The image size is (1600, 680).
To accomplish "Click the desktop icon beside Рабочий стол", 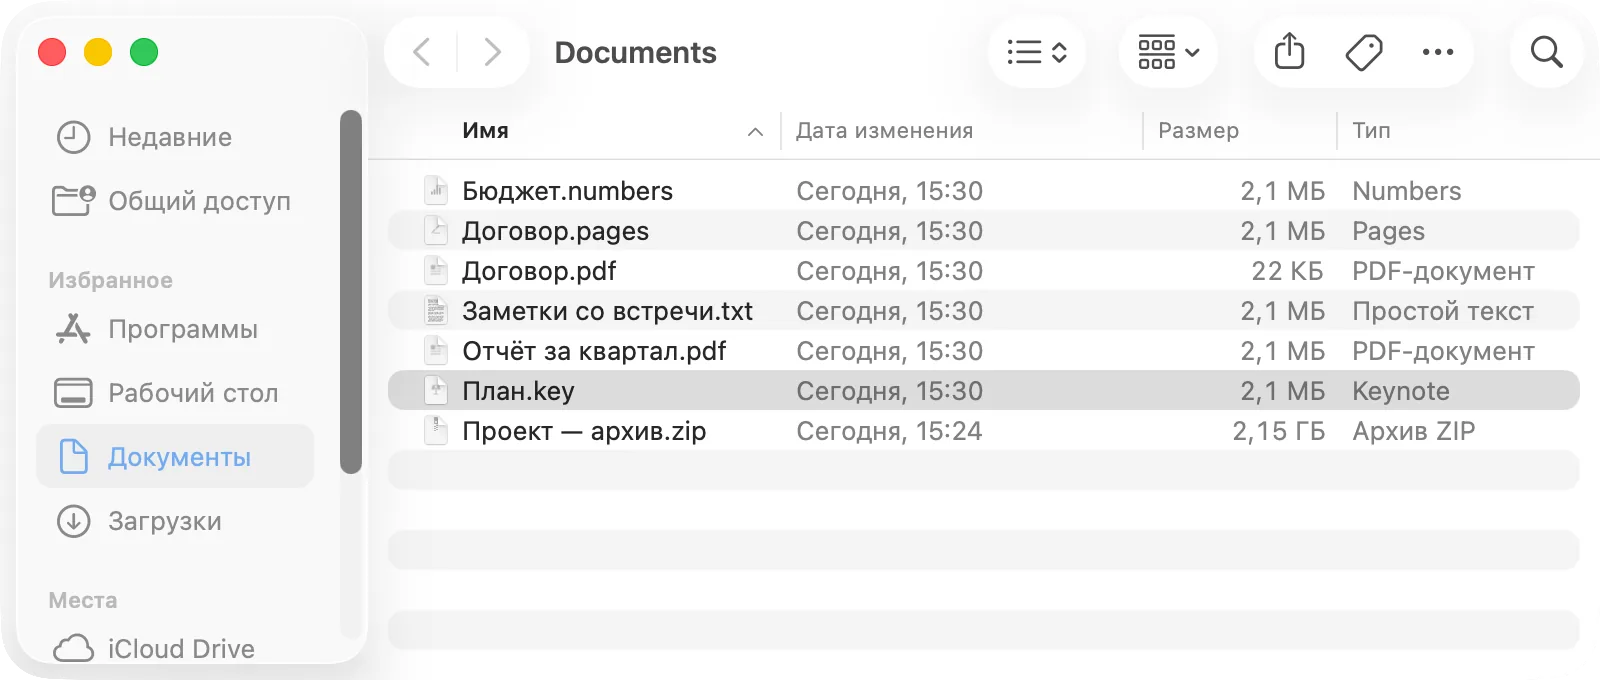I will coord(73,393).
